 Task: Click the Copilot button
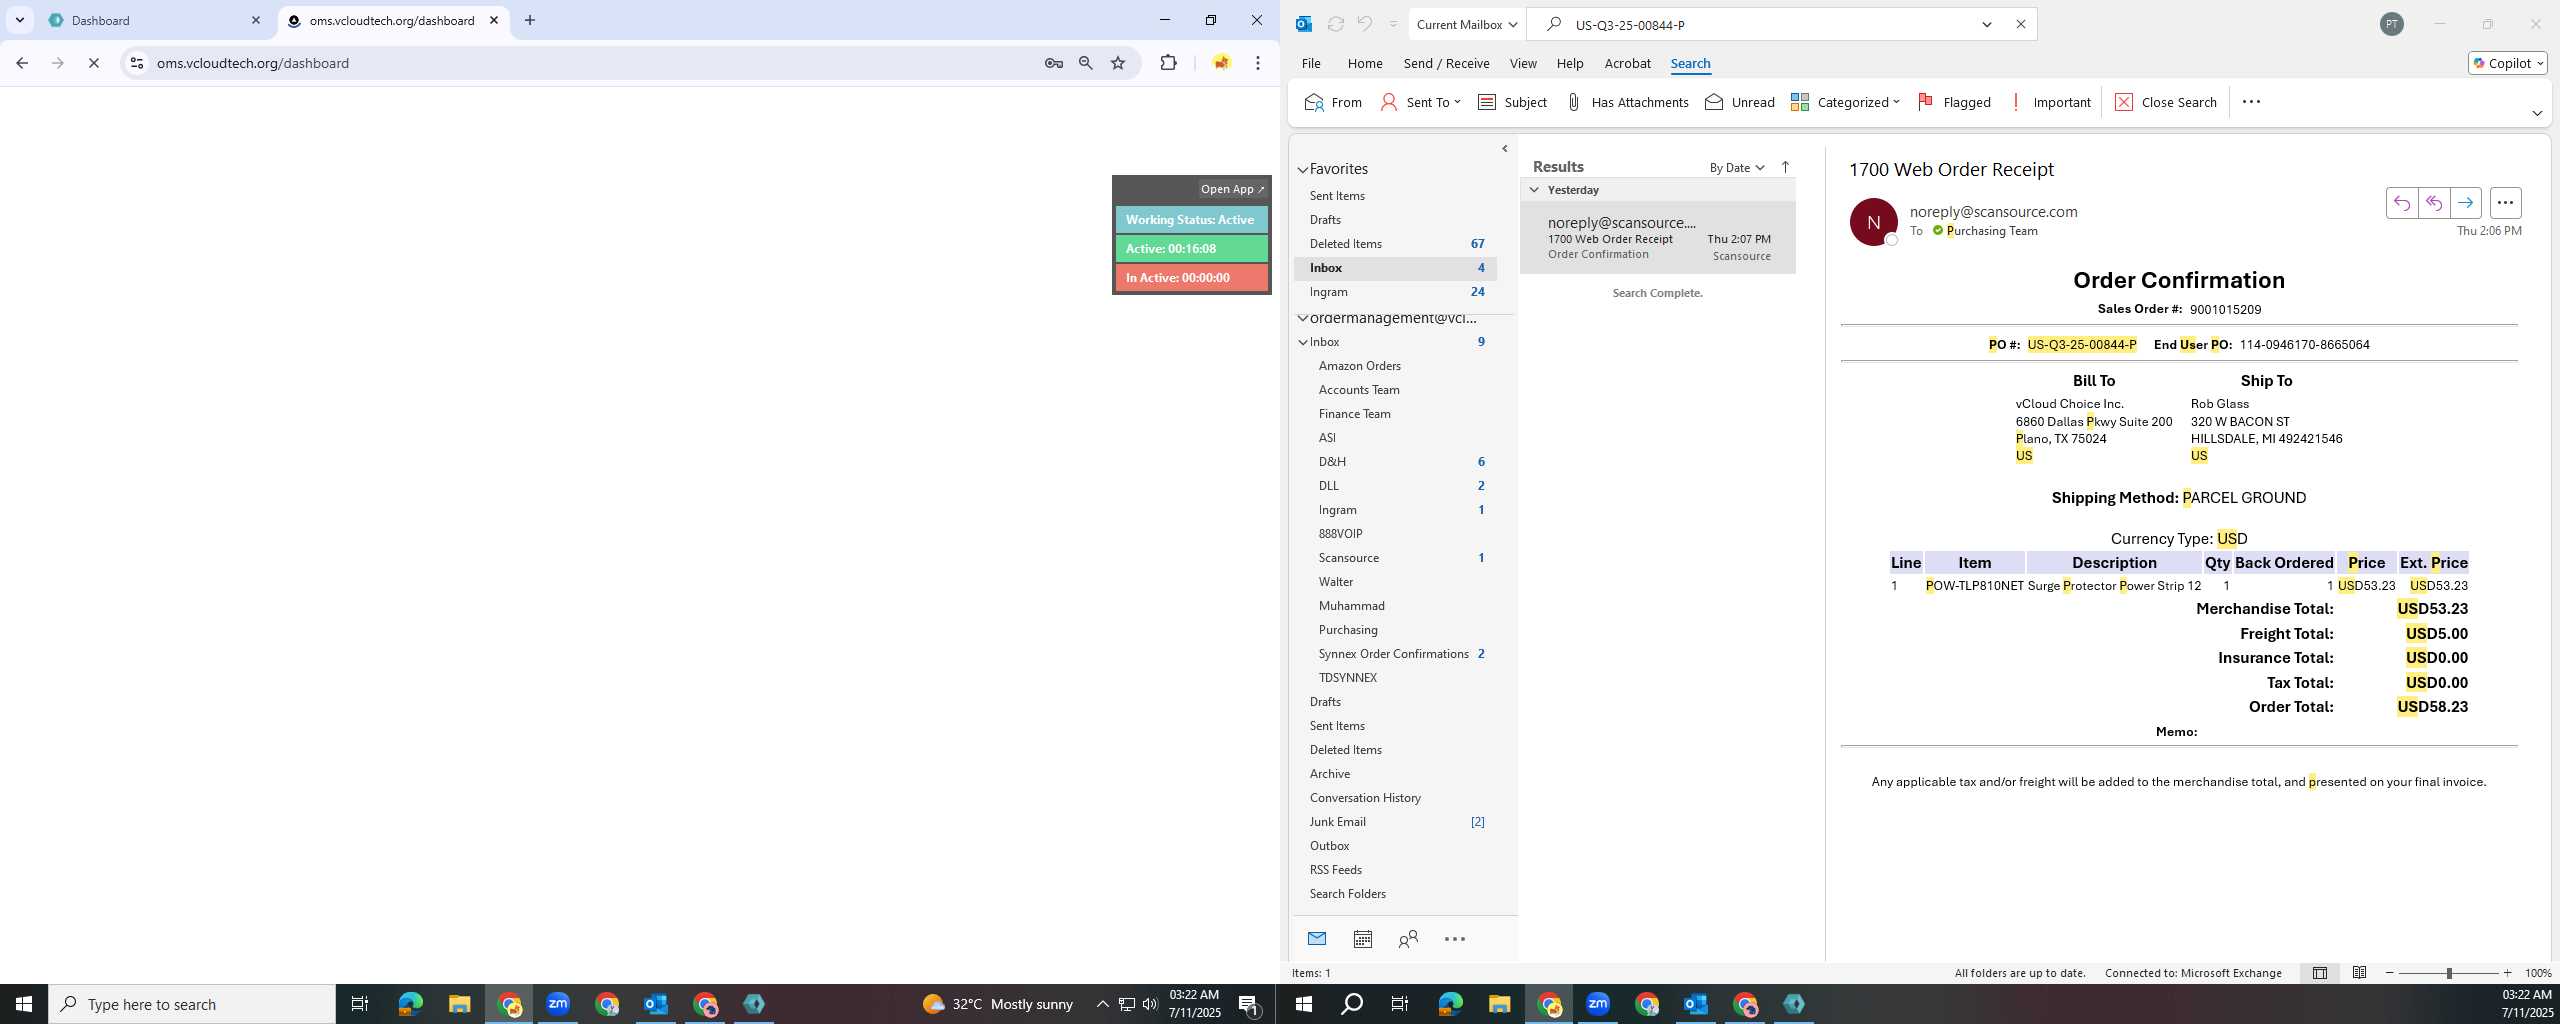point(2507,63)
